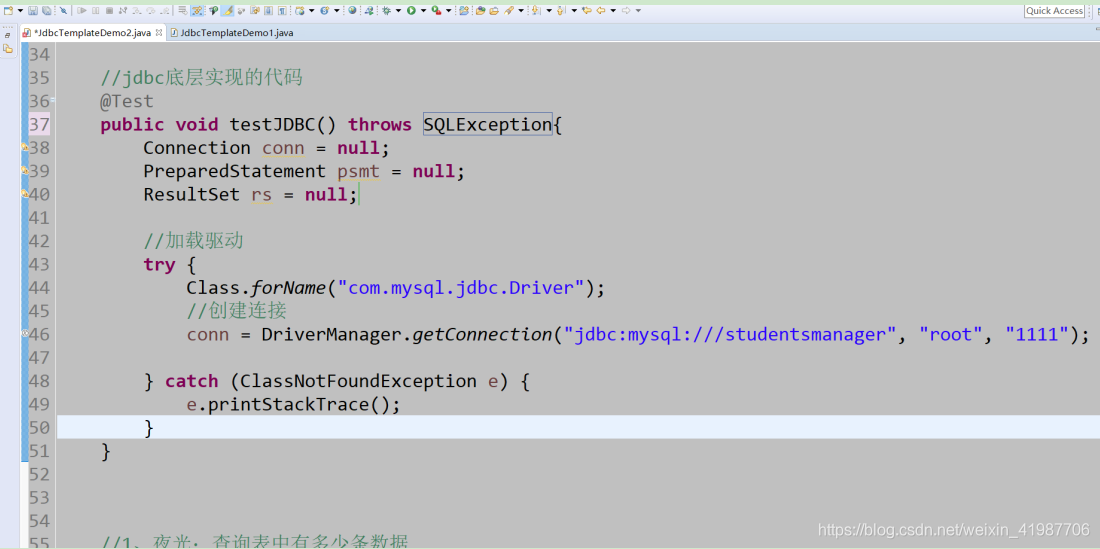Open the Search dropdown arrow
This screenshot has width=1100, height=549.
coord(521,11)
